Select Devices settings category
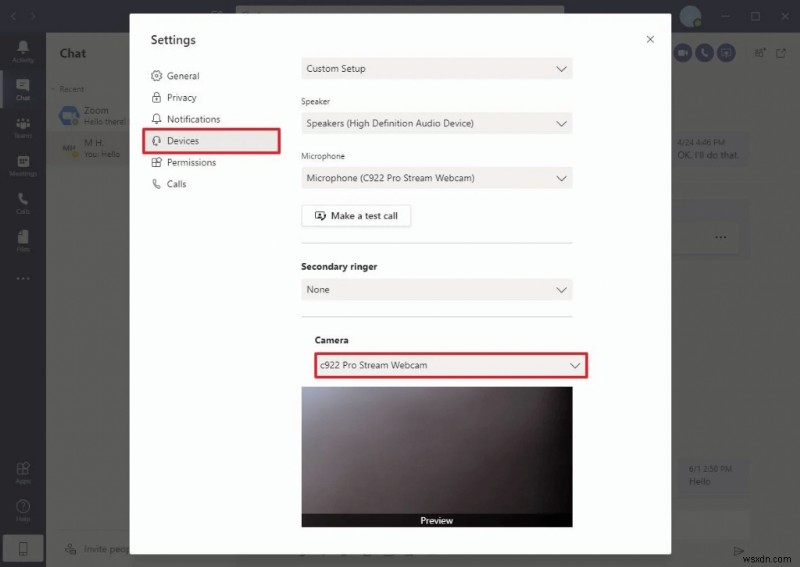The image size is (800, 567). (211, 141)
